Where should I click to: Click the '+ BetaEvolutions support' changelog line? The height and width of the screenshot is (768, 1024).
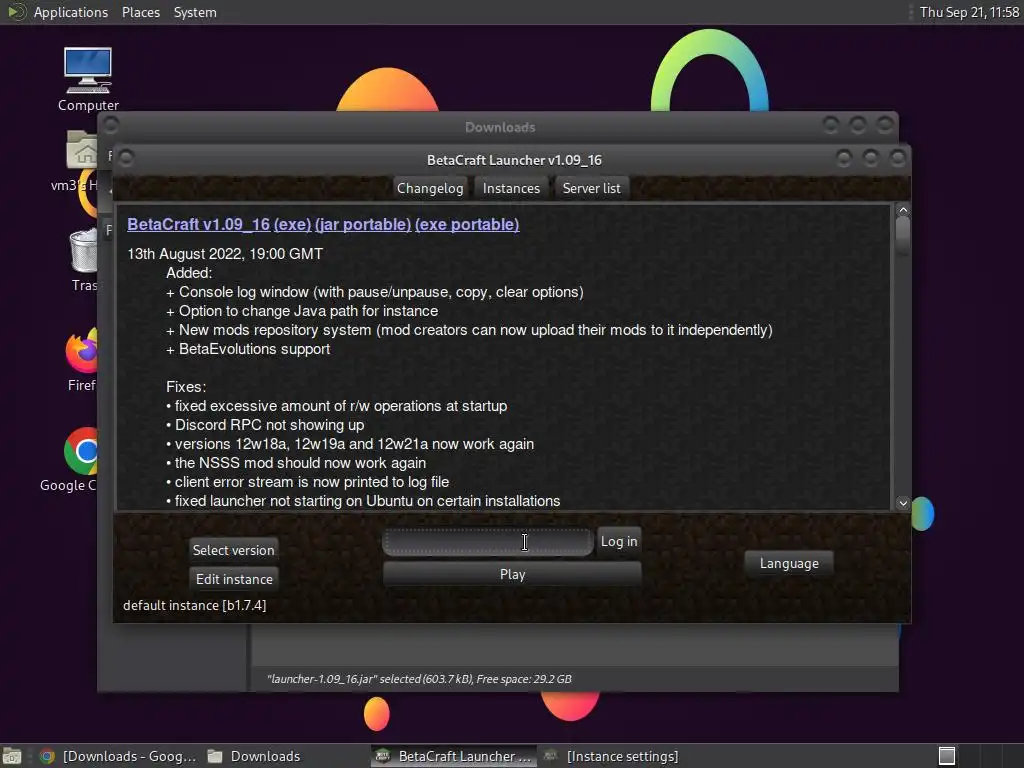coord(248,349)
